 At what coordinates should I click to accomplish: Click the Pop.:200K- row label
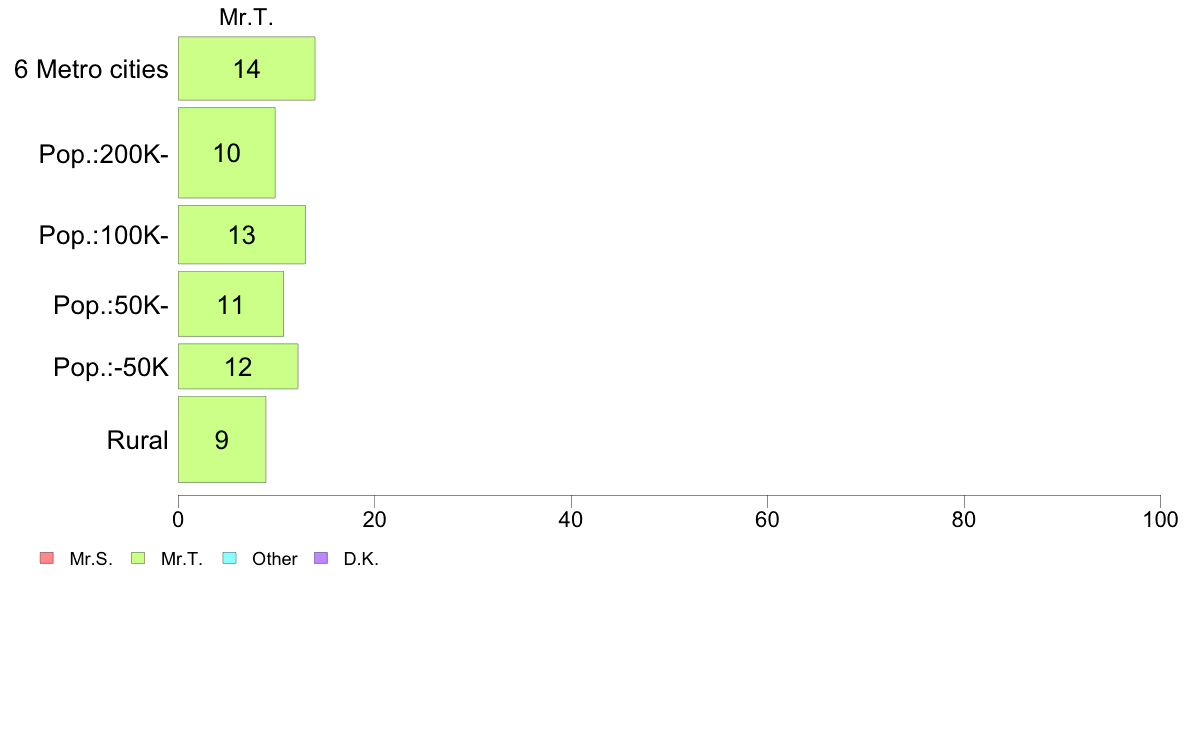104,154
